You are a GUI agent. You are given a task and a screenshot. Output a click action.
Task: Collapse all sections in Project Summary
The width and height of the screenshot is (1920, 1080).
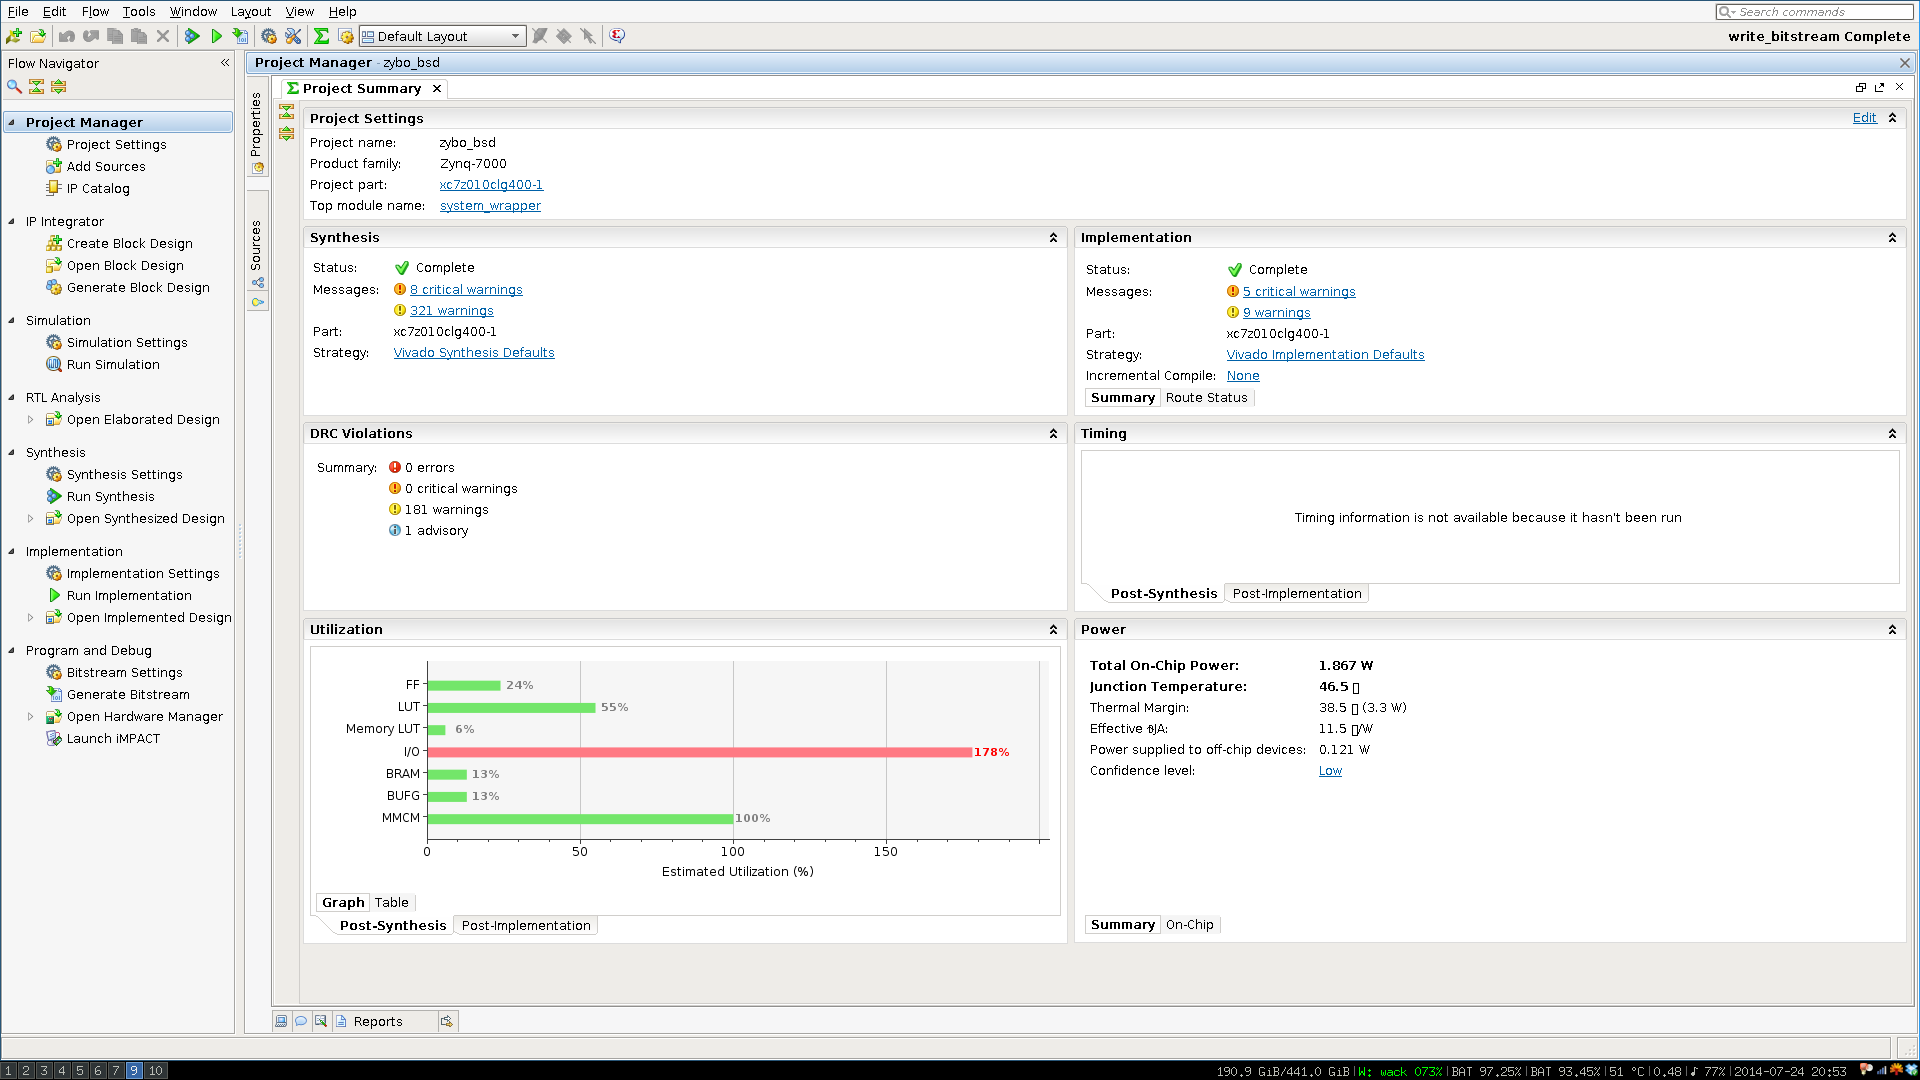tap(287, 112)
